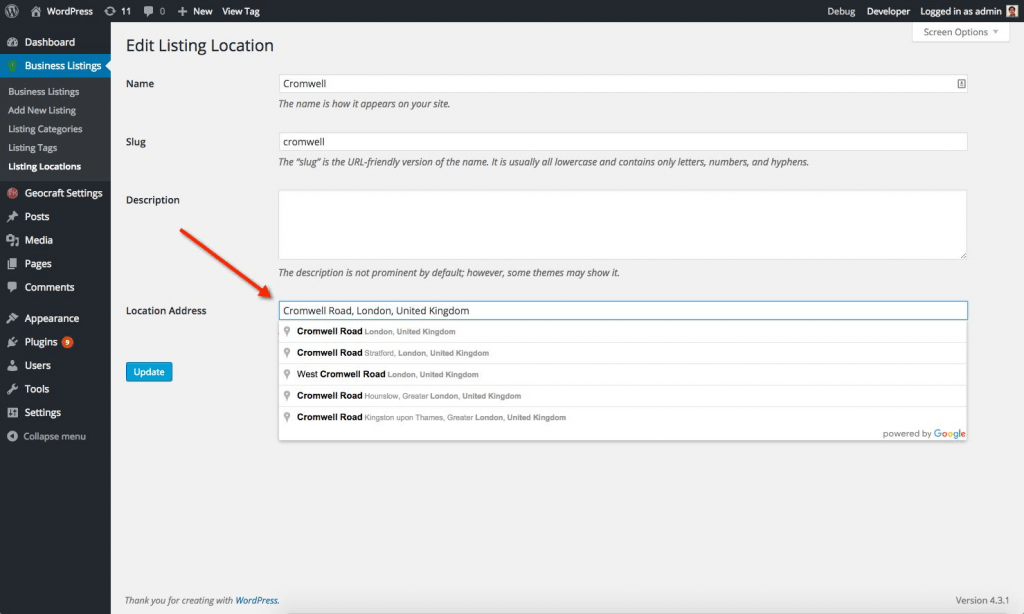Open Geocraft Settings in the sidebar
1024x614 pixels.
63,193
